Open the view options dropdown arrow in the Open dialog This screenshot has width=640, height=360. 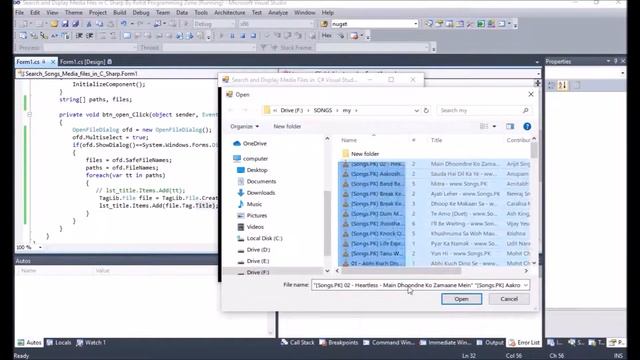(x=494, y=127)
